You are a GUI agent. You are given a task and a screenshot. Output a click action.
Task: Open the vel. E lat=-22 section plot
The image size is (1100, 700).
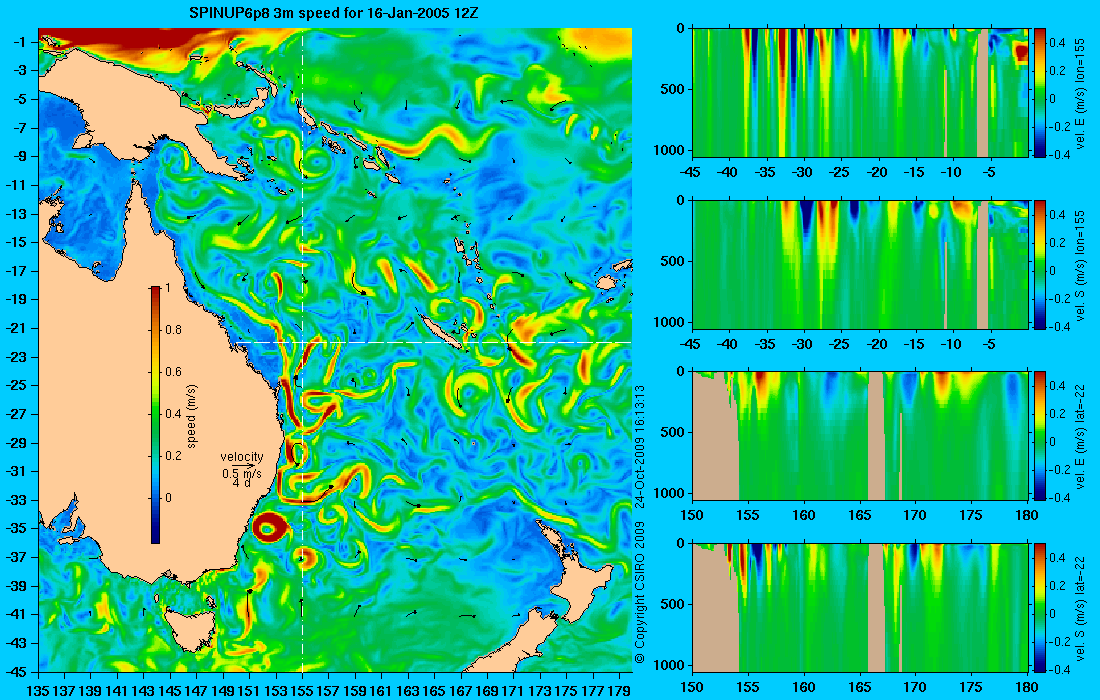tap(860, 436)
